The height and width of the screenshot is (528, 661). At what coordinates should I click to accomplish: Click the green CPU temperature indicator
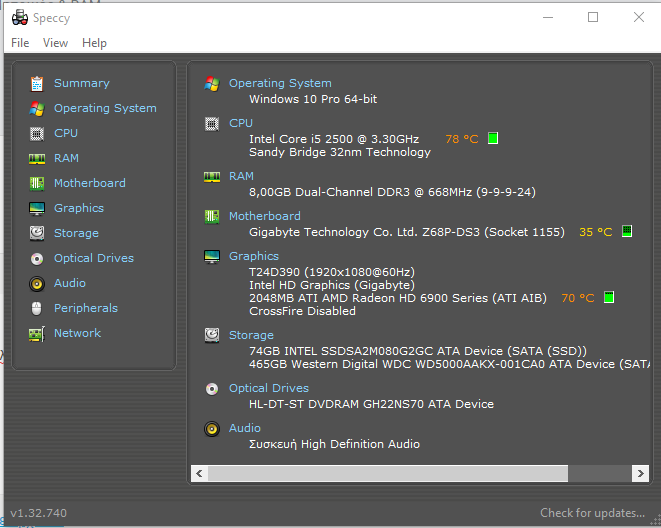point(493,138)
